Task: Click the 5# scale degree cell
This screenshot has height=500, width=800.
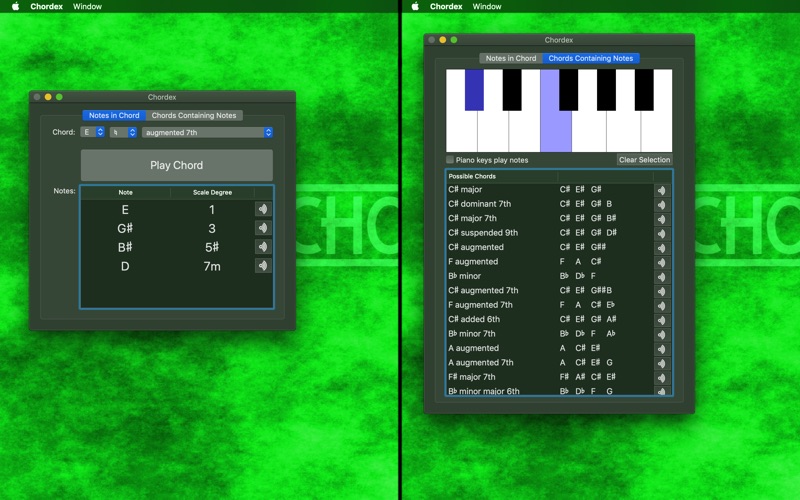Action: click(212, 247)
